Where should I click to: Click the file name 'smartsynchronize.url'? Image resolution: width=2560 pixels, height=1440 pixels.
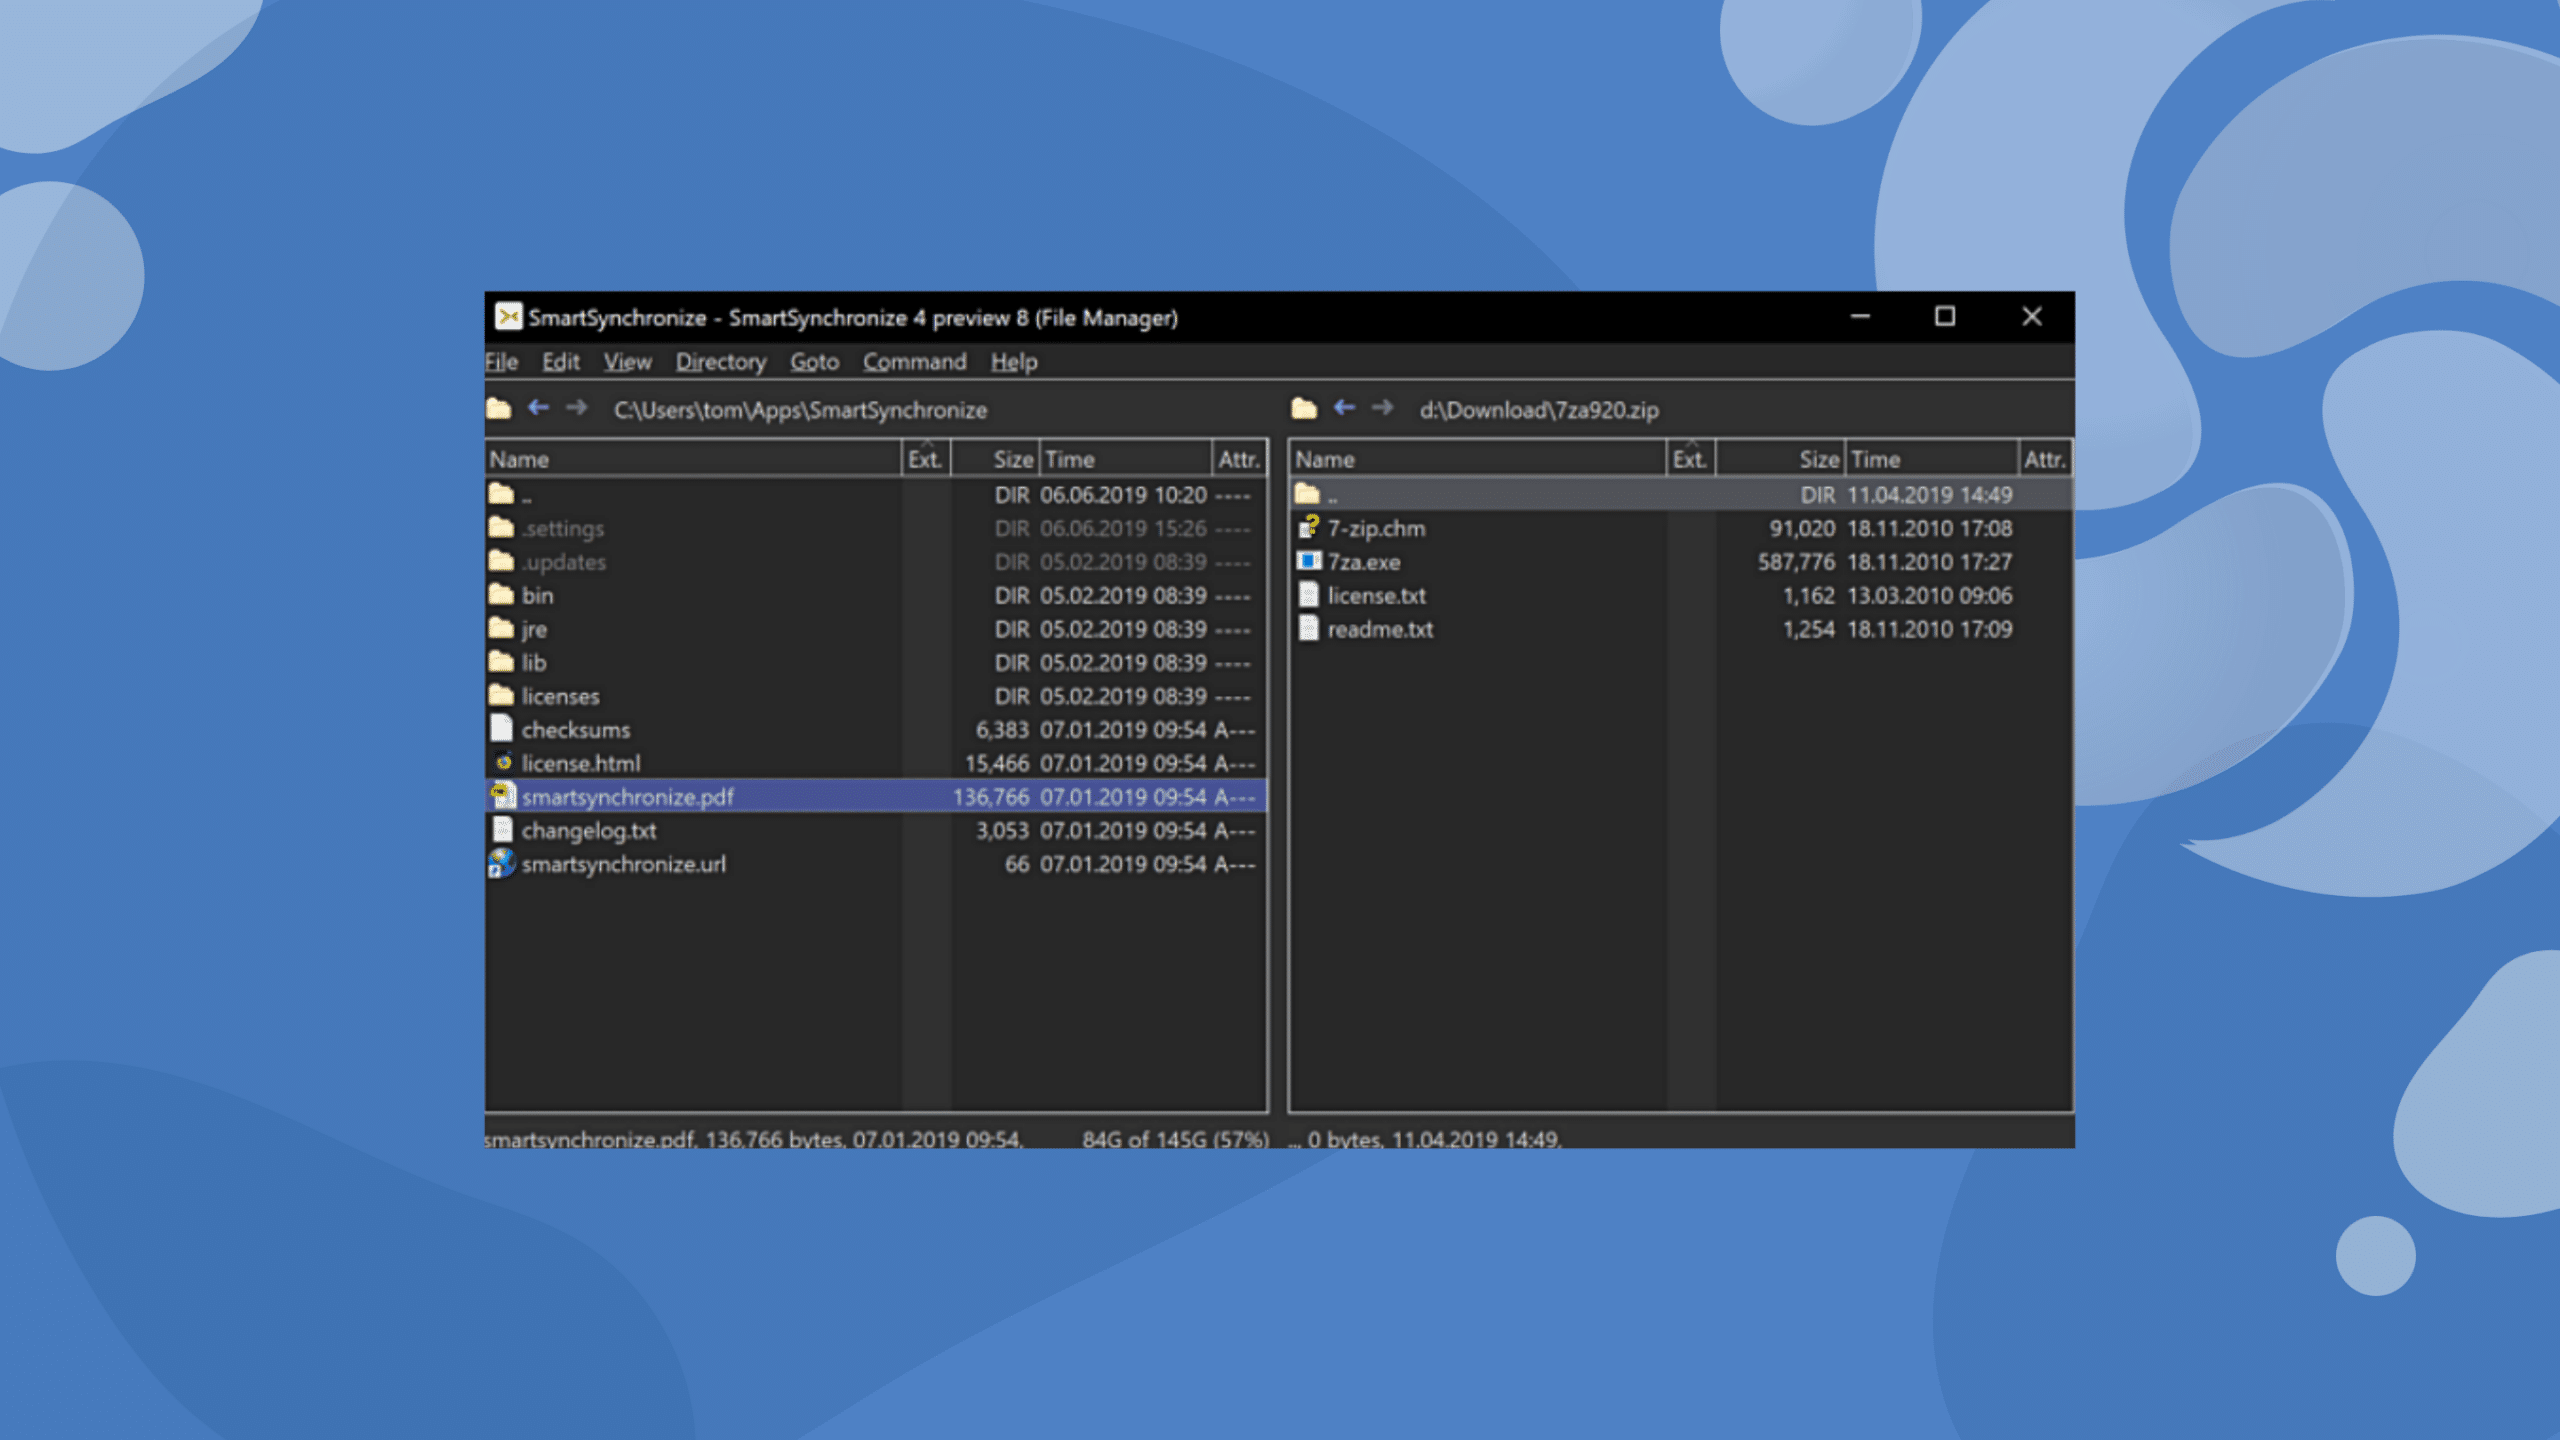[x=624, y=864]
